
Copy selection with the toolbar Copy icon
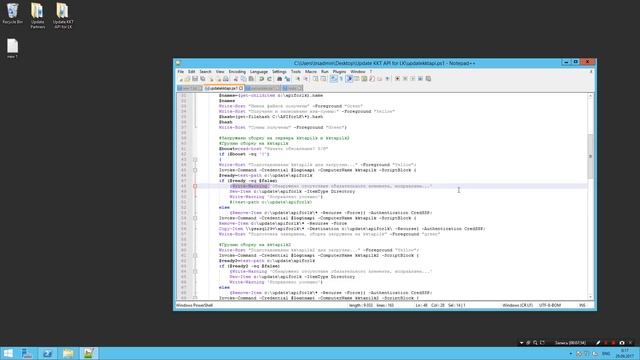[x=243, y=79]
